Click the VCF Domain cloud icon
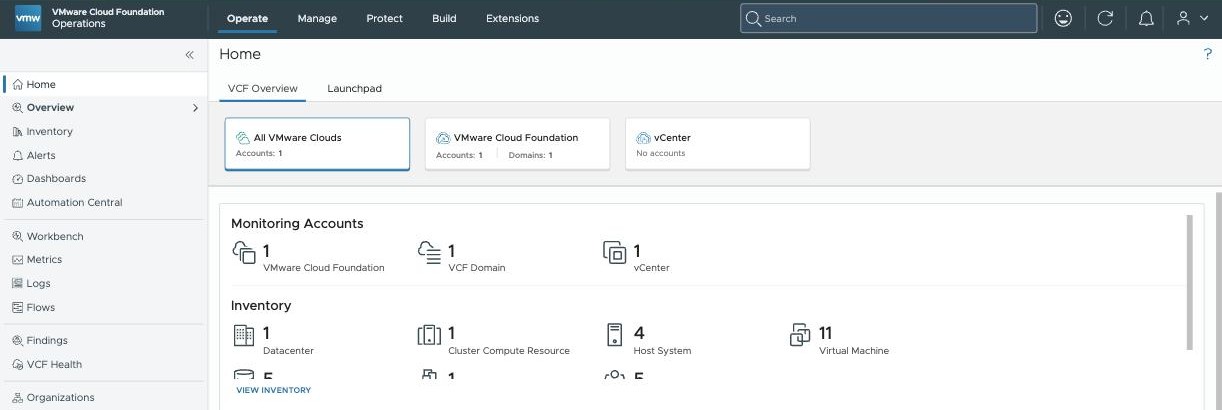 click(x=429, y=253)
